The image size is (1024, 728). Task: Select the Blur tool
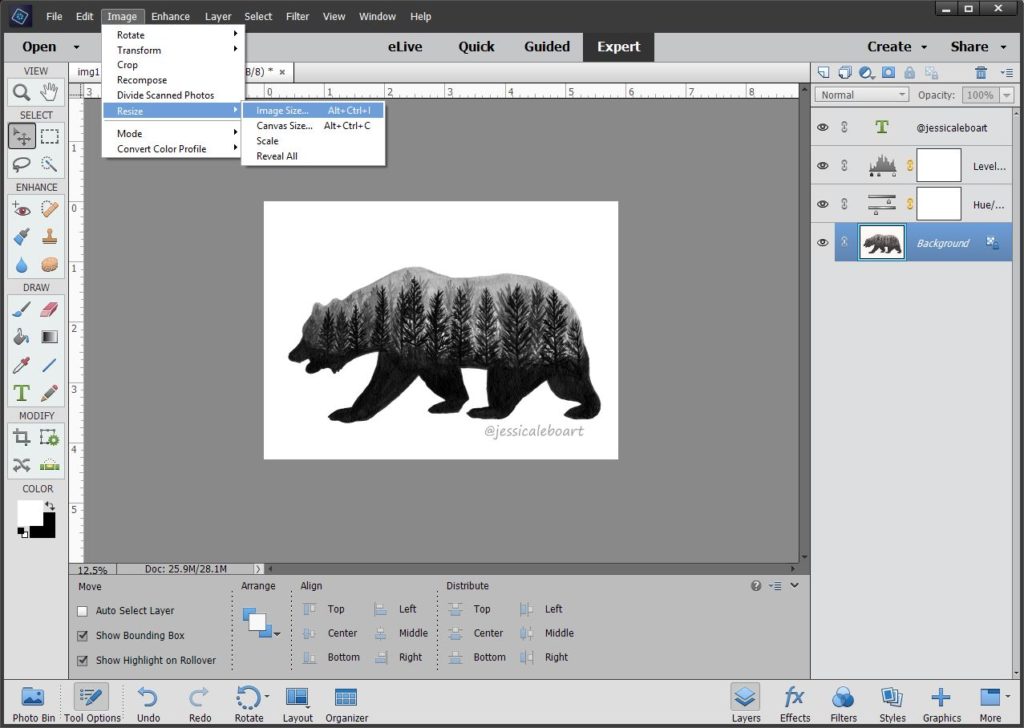[x=22, y=264]
